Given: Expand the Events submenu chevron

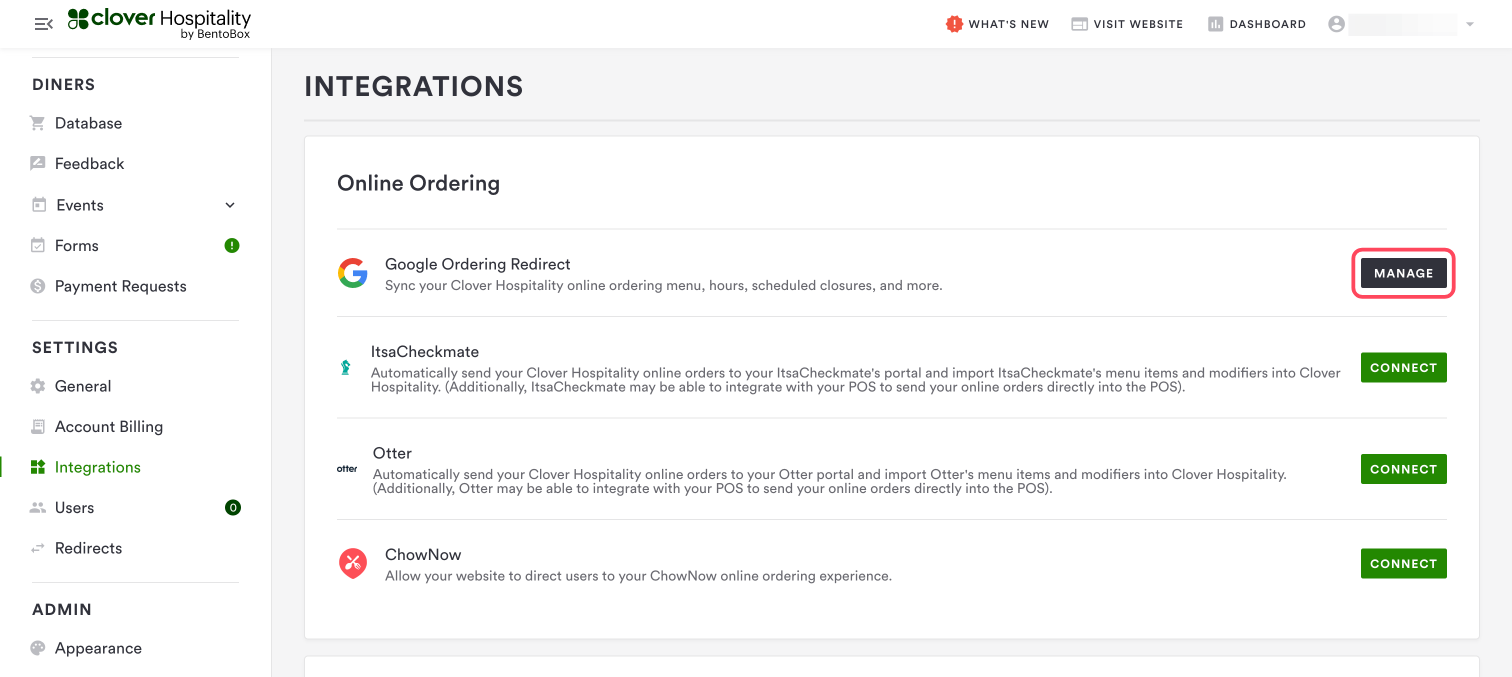Looking at the screenshot, I should 230,205.
